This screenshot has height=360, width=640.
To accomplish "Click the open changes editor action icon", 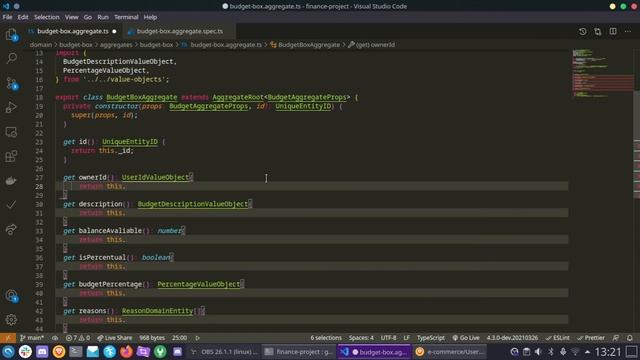I will pos(598,31).
